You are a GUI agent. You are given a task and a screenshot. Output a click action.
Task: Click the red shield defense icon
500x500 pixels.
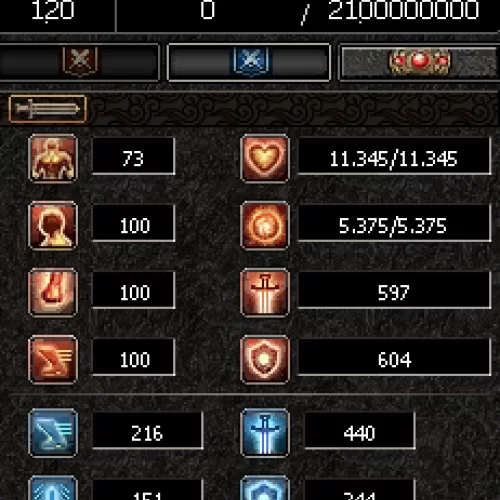[x=265, y=360]
